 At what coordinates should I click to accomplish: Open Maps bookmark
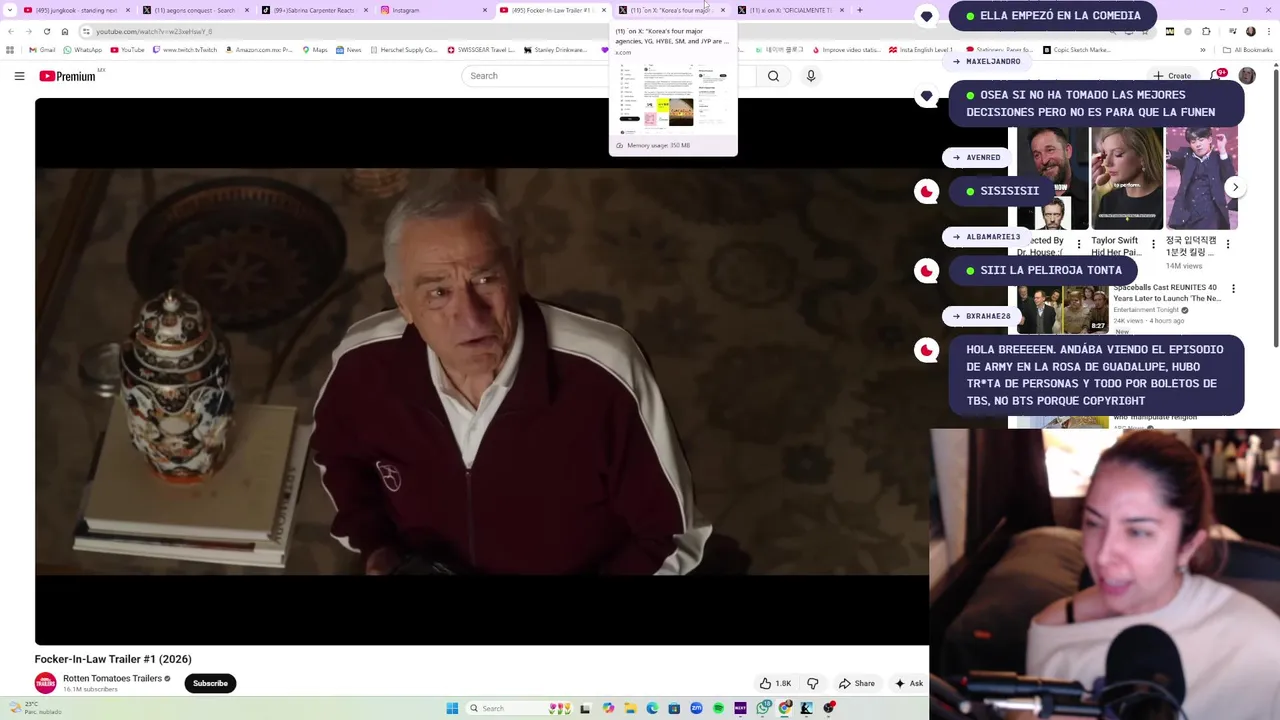(313, 50)
